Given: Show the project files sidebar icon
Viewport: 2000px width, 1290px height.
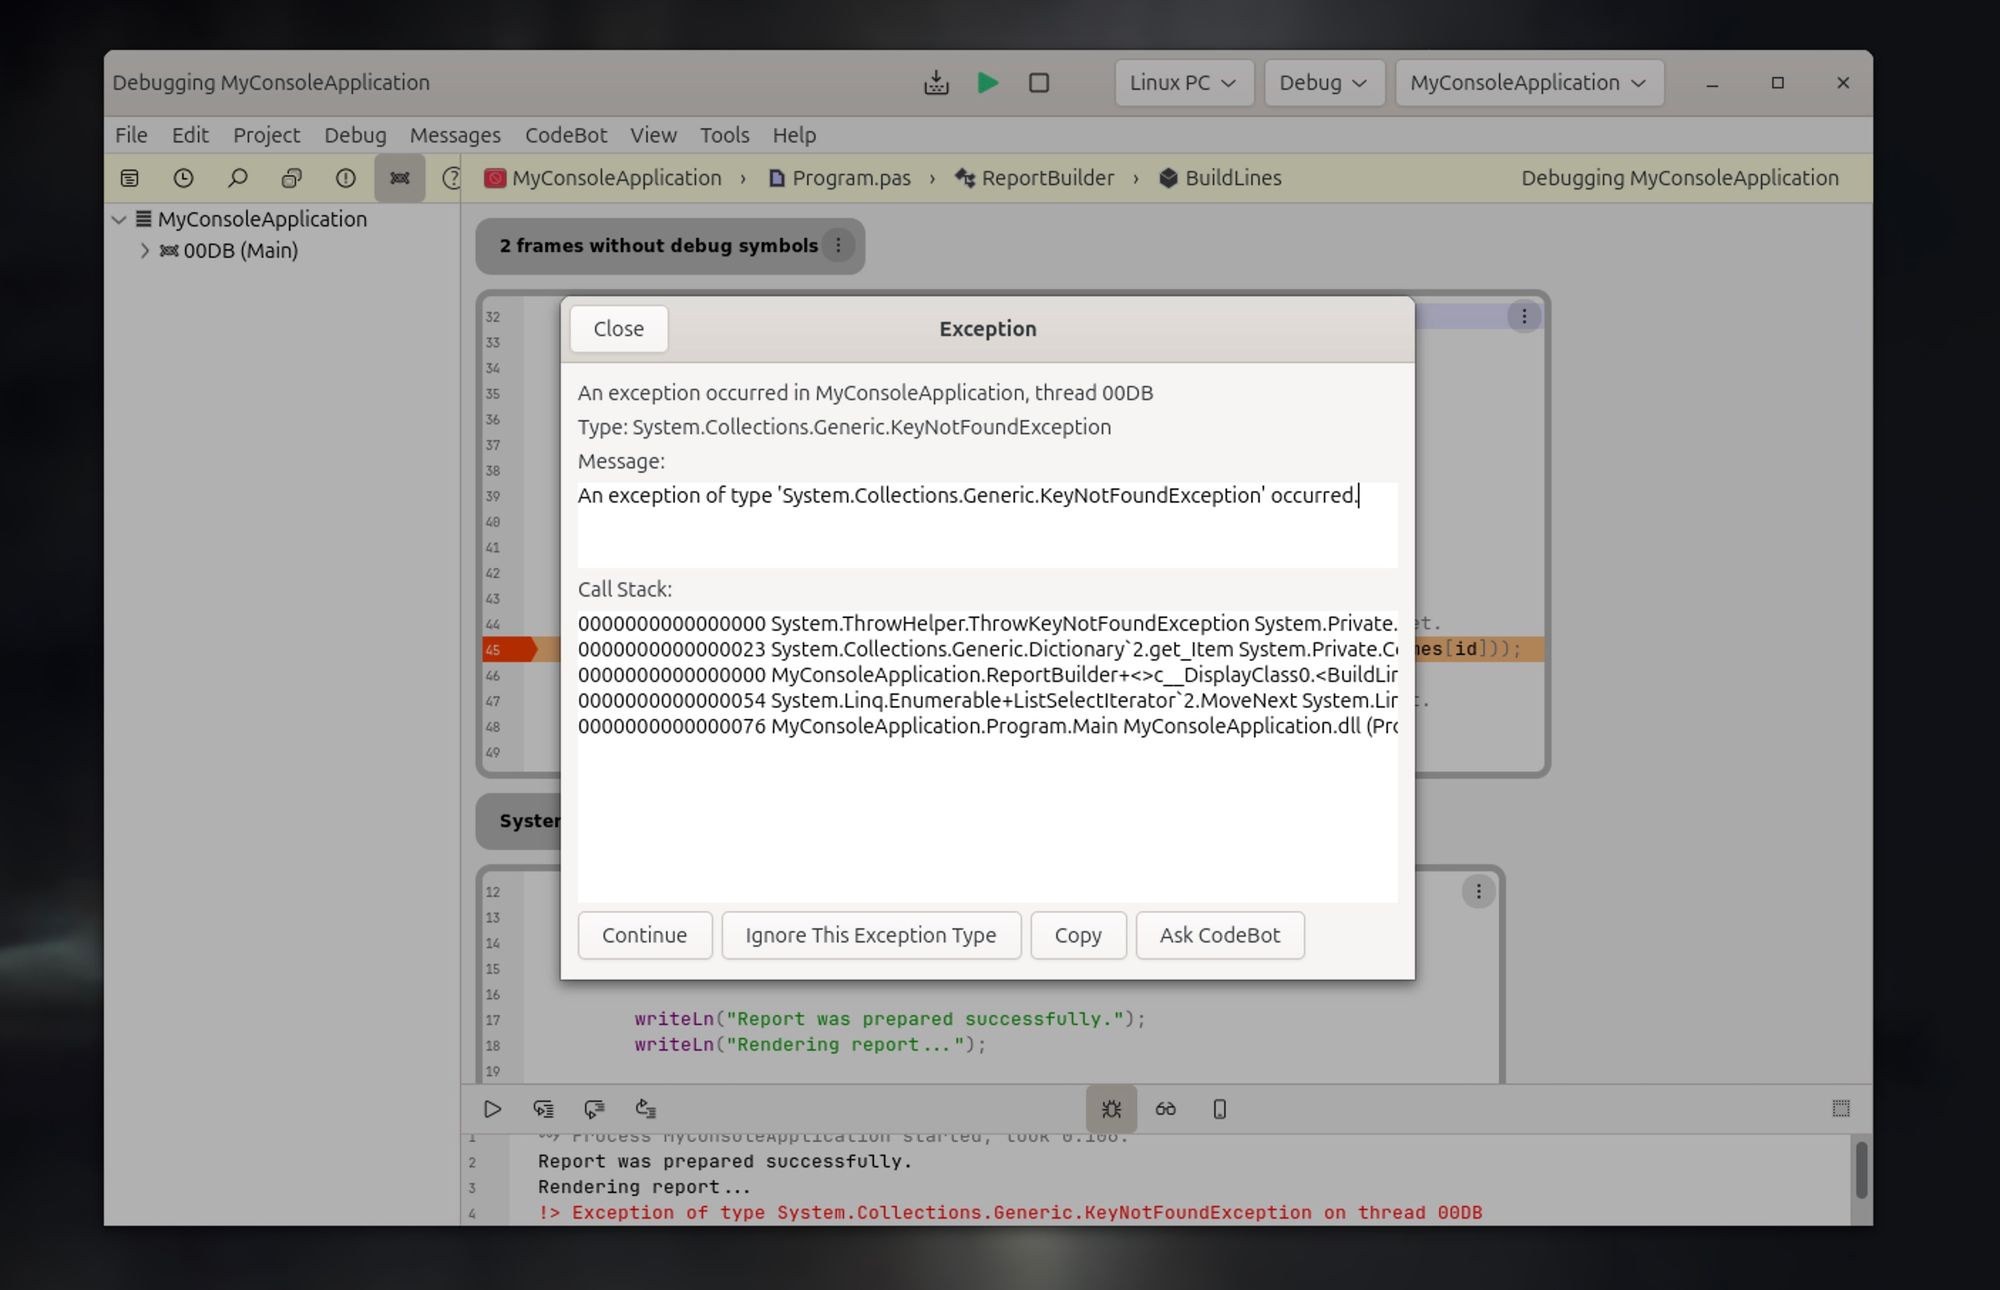Looking at the screenshot, I should click(130, 178).
